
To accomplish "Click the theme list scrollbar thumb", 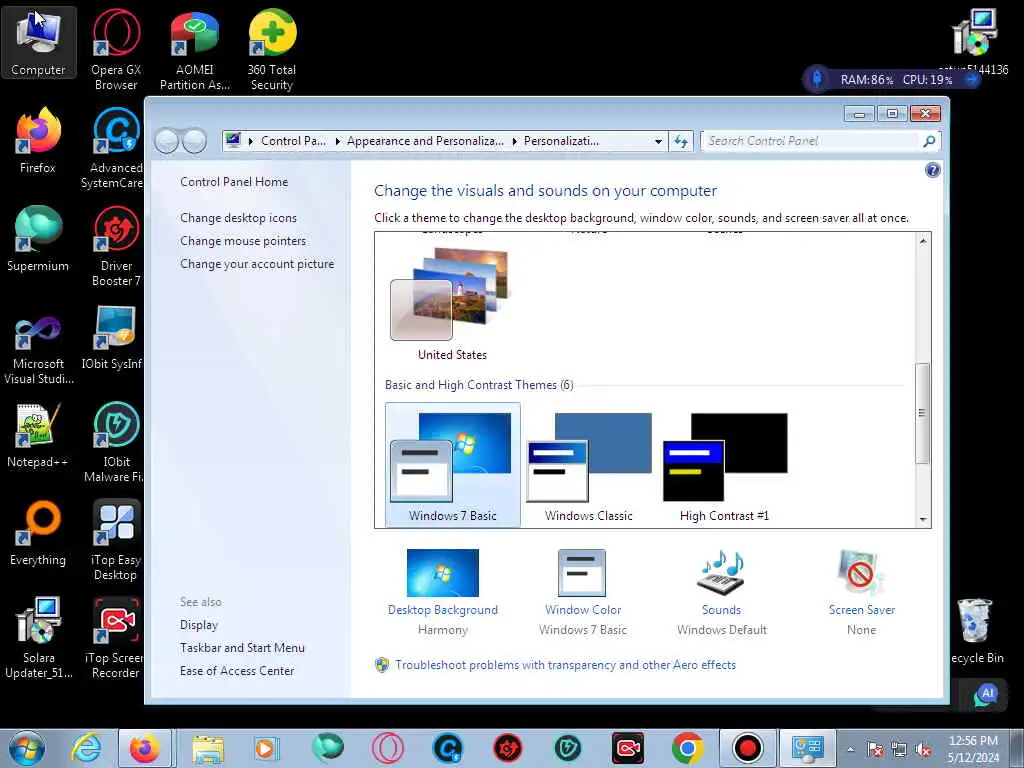I will [922, 413].
